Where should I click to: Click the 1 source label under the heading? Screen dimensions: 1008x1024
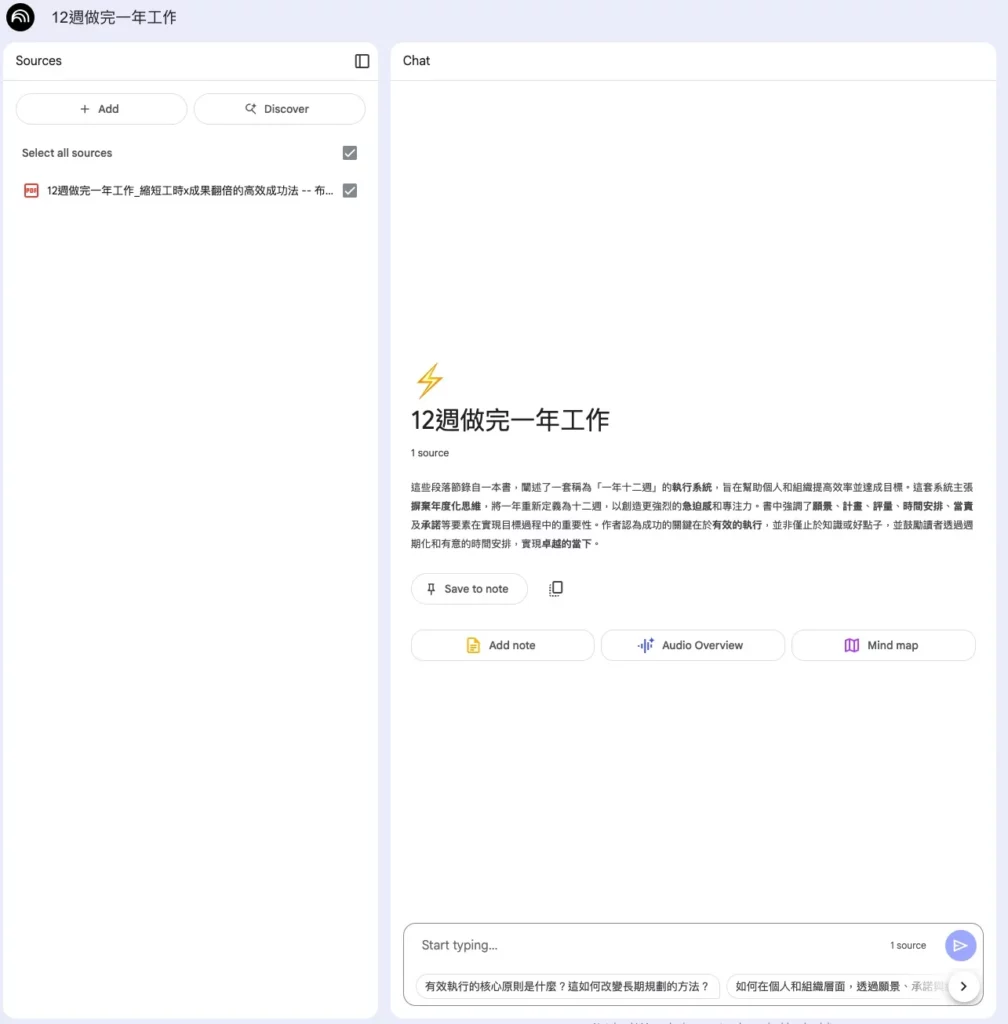coord(430,453)
